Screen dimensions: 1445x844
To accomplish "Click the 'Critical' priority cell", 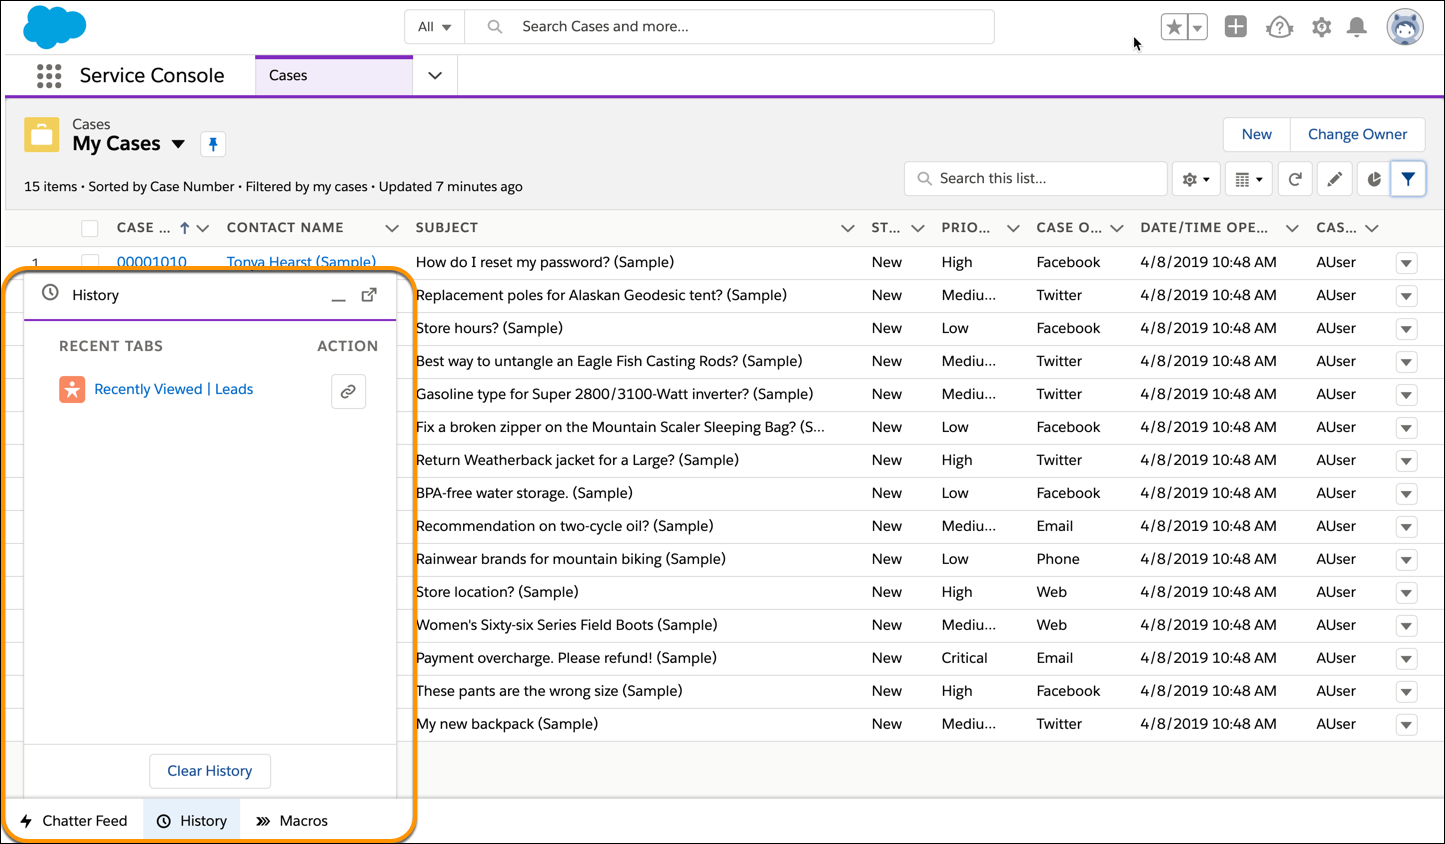I will [964, 658].
